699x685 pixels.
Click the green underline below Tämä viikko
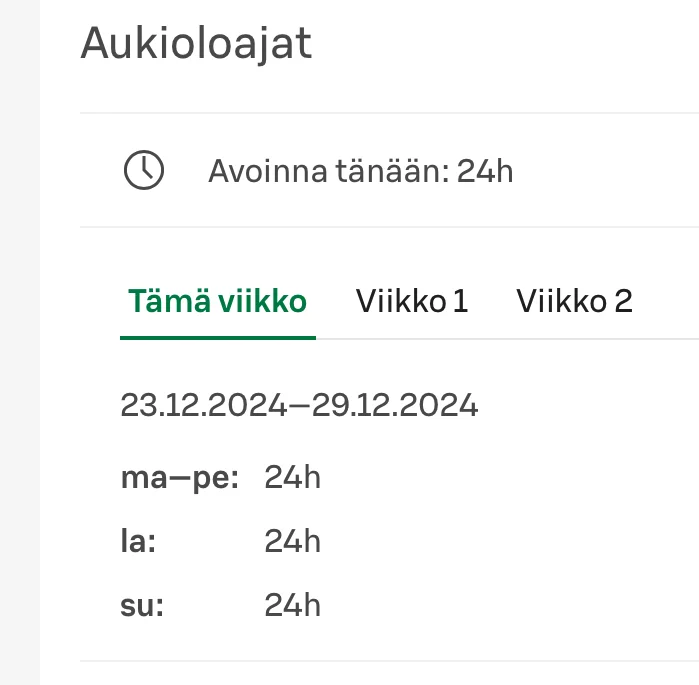click(x=217, y=338)
